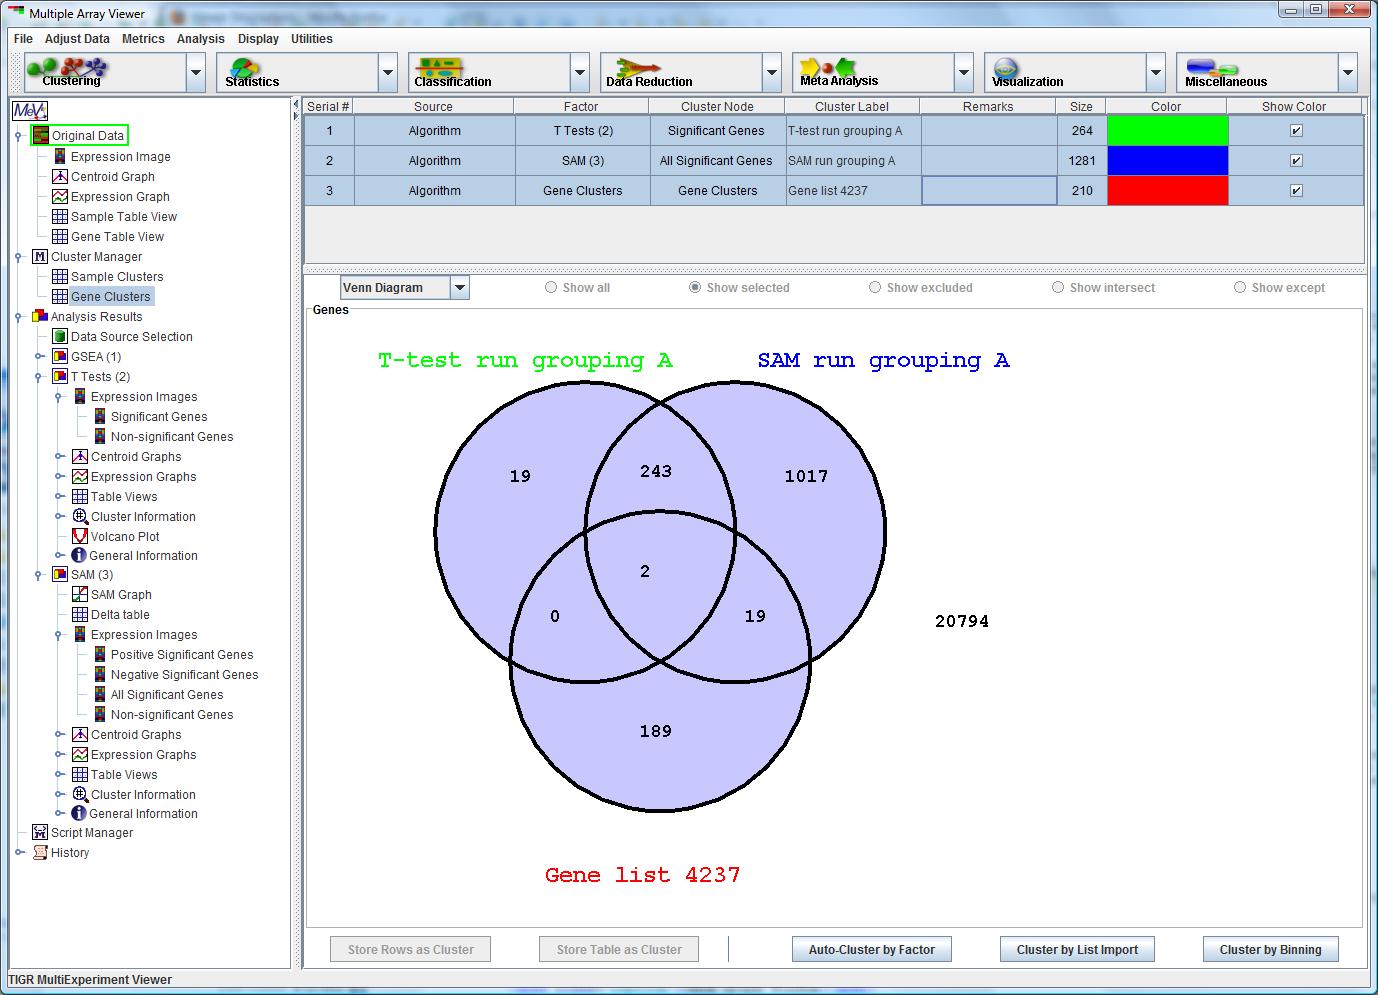This screenshot has width=1378, height=995.
Task: Click the Classification toolbar icon
Action: click(x=441, y=69)
